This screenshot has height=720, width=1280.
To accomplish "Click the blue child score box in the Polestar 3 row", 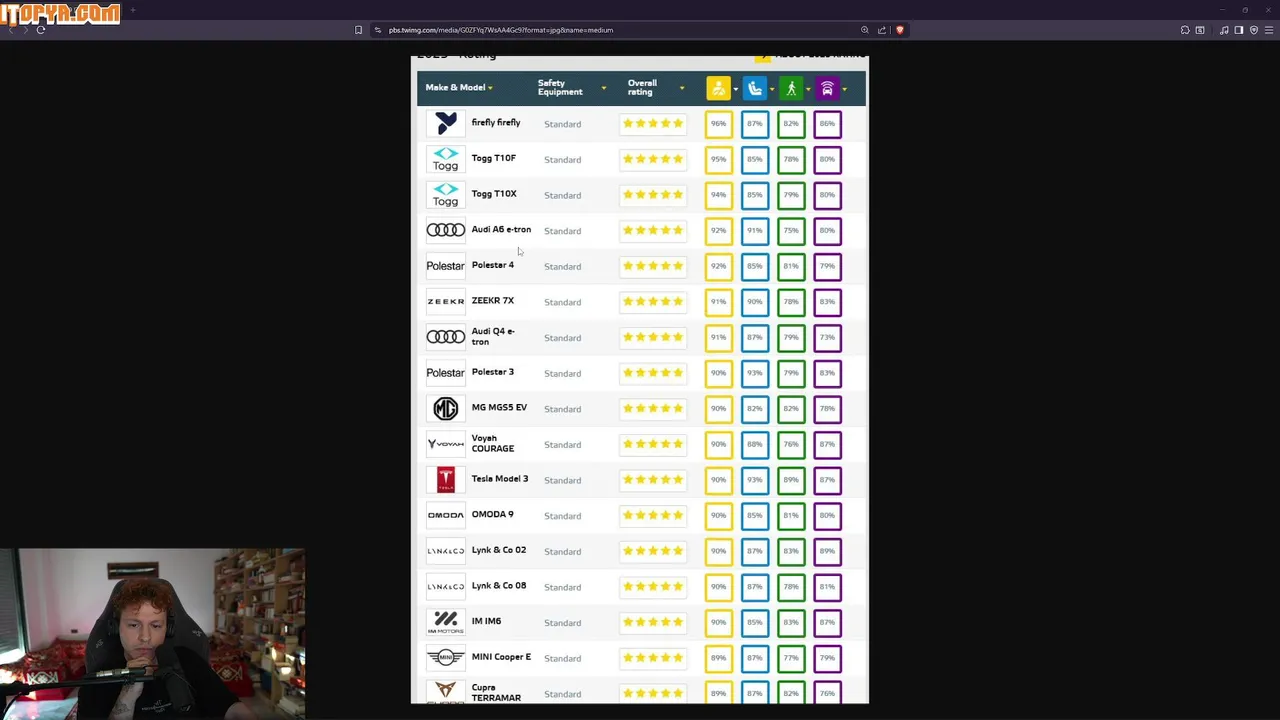I will [755, 373].
